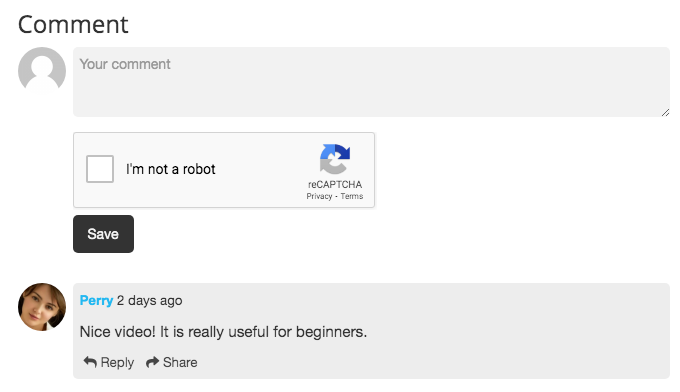
Task: Click the Reply text under Perry's comment
Action: click(117, 362)
